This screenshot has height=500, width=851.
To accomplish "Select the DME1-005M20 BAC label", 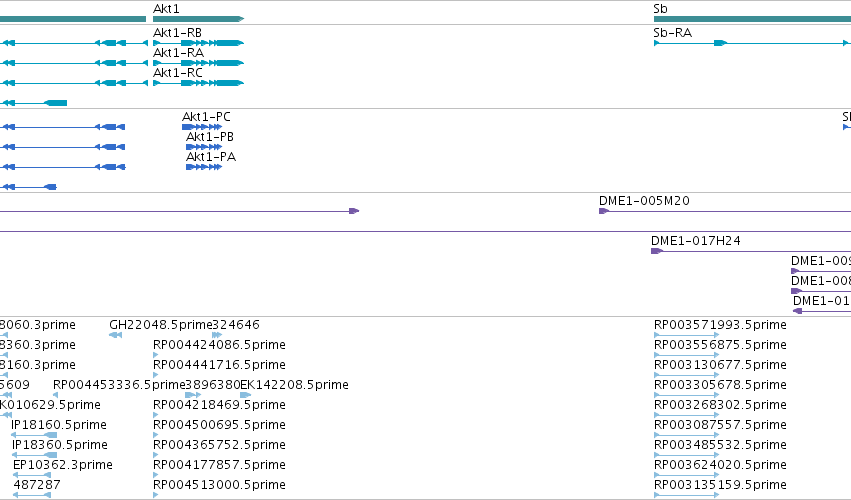I will (x=644, y=201).
